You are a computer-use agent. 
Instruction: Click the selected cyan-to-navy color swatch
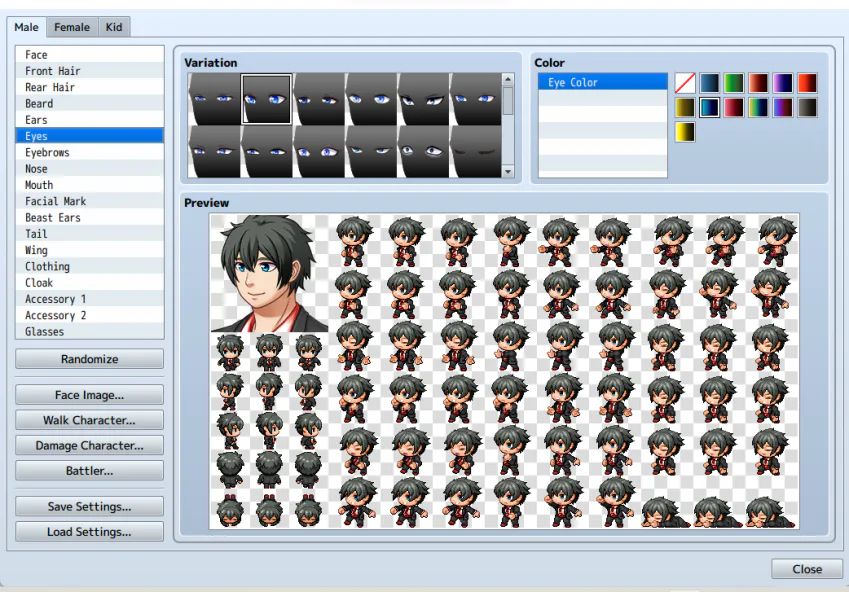709,107
